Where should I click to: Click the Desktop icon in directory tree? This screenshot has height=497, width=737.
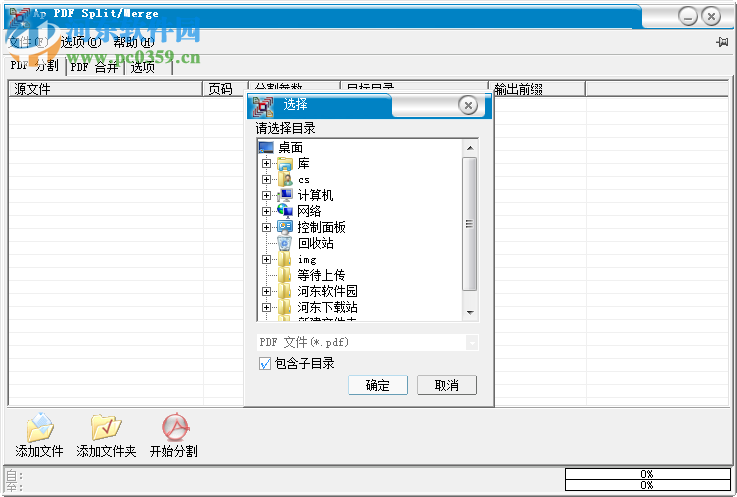tap(266, 148)
